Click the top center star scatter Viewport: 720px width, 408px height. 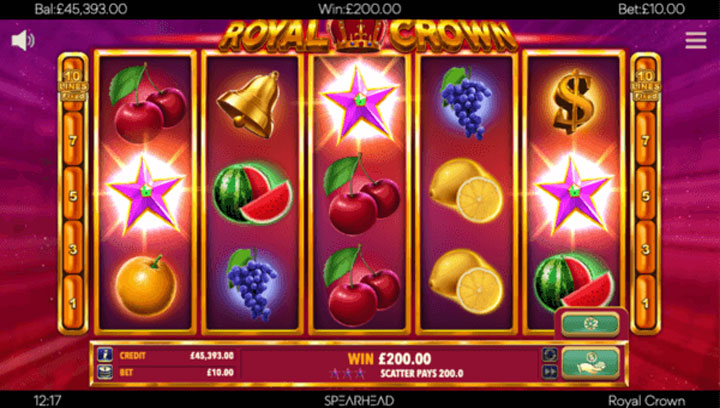click(x=360, y=103)
